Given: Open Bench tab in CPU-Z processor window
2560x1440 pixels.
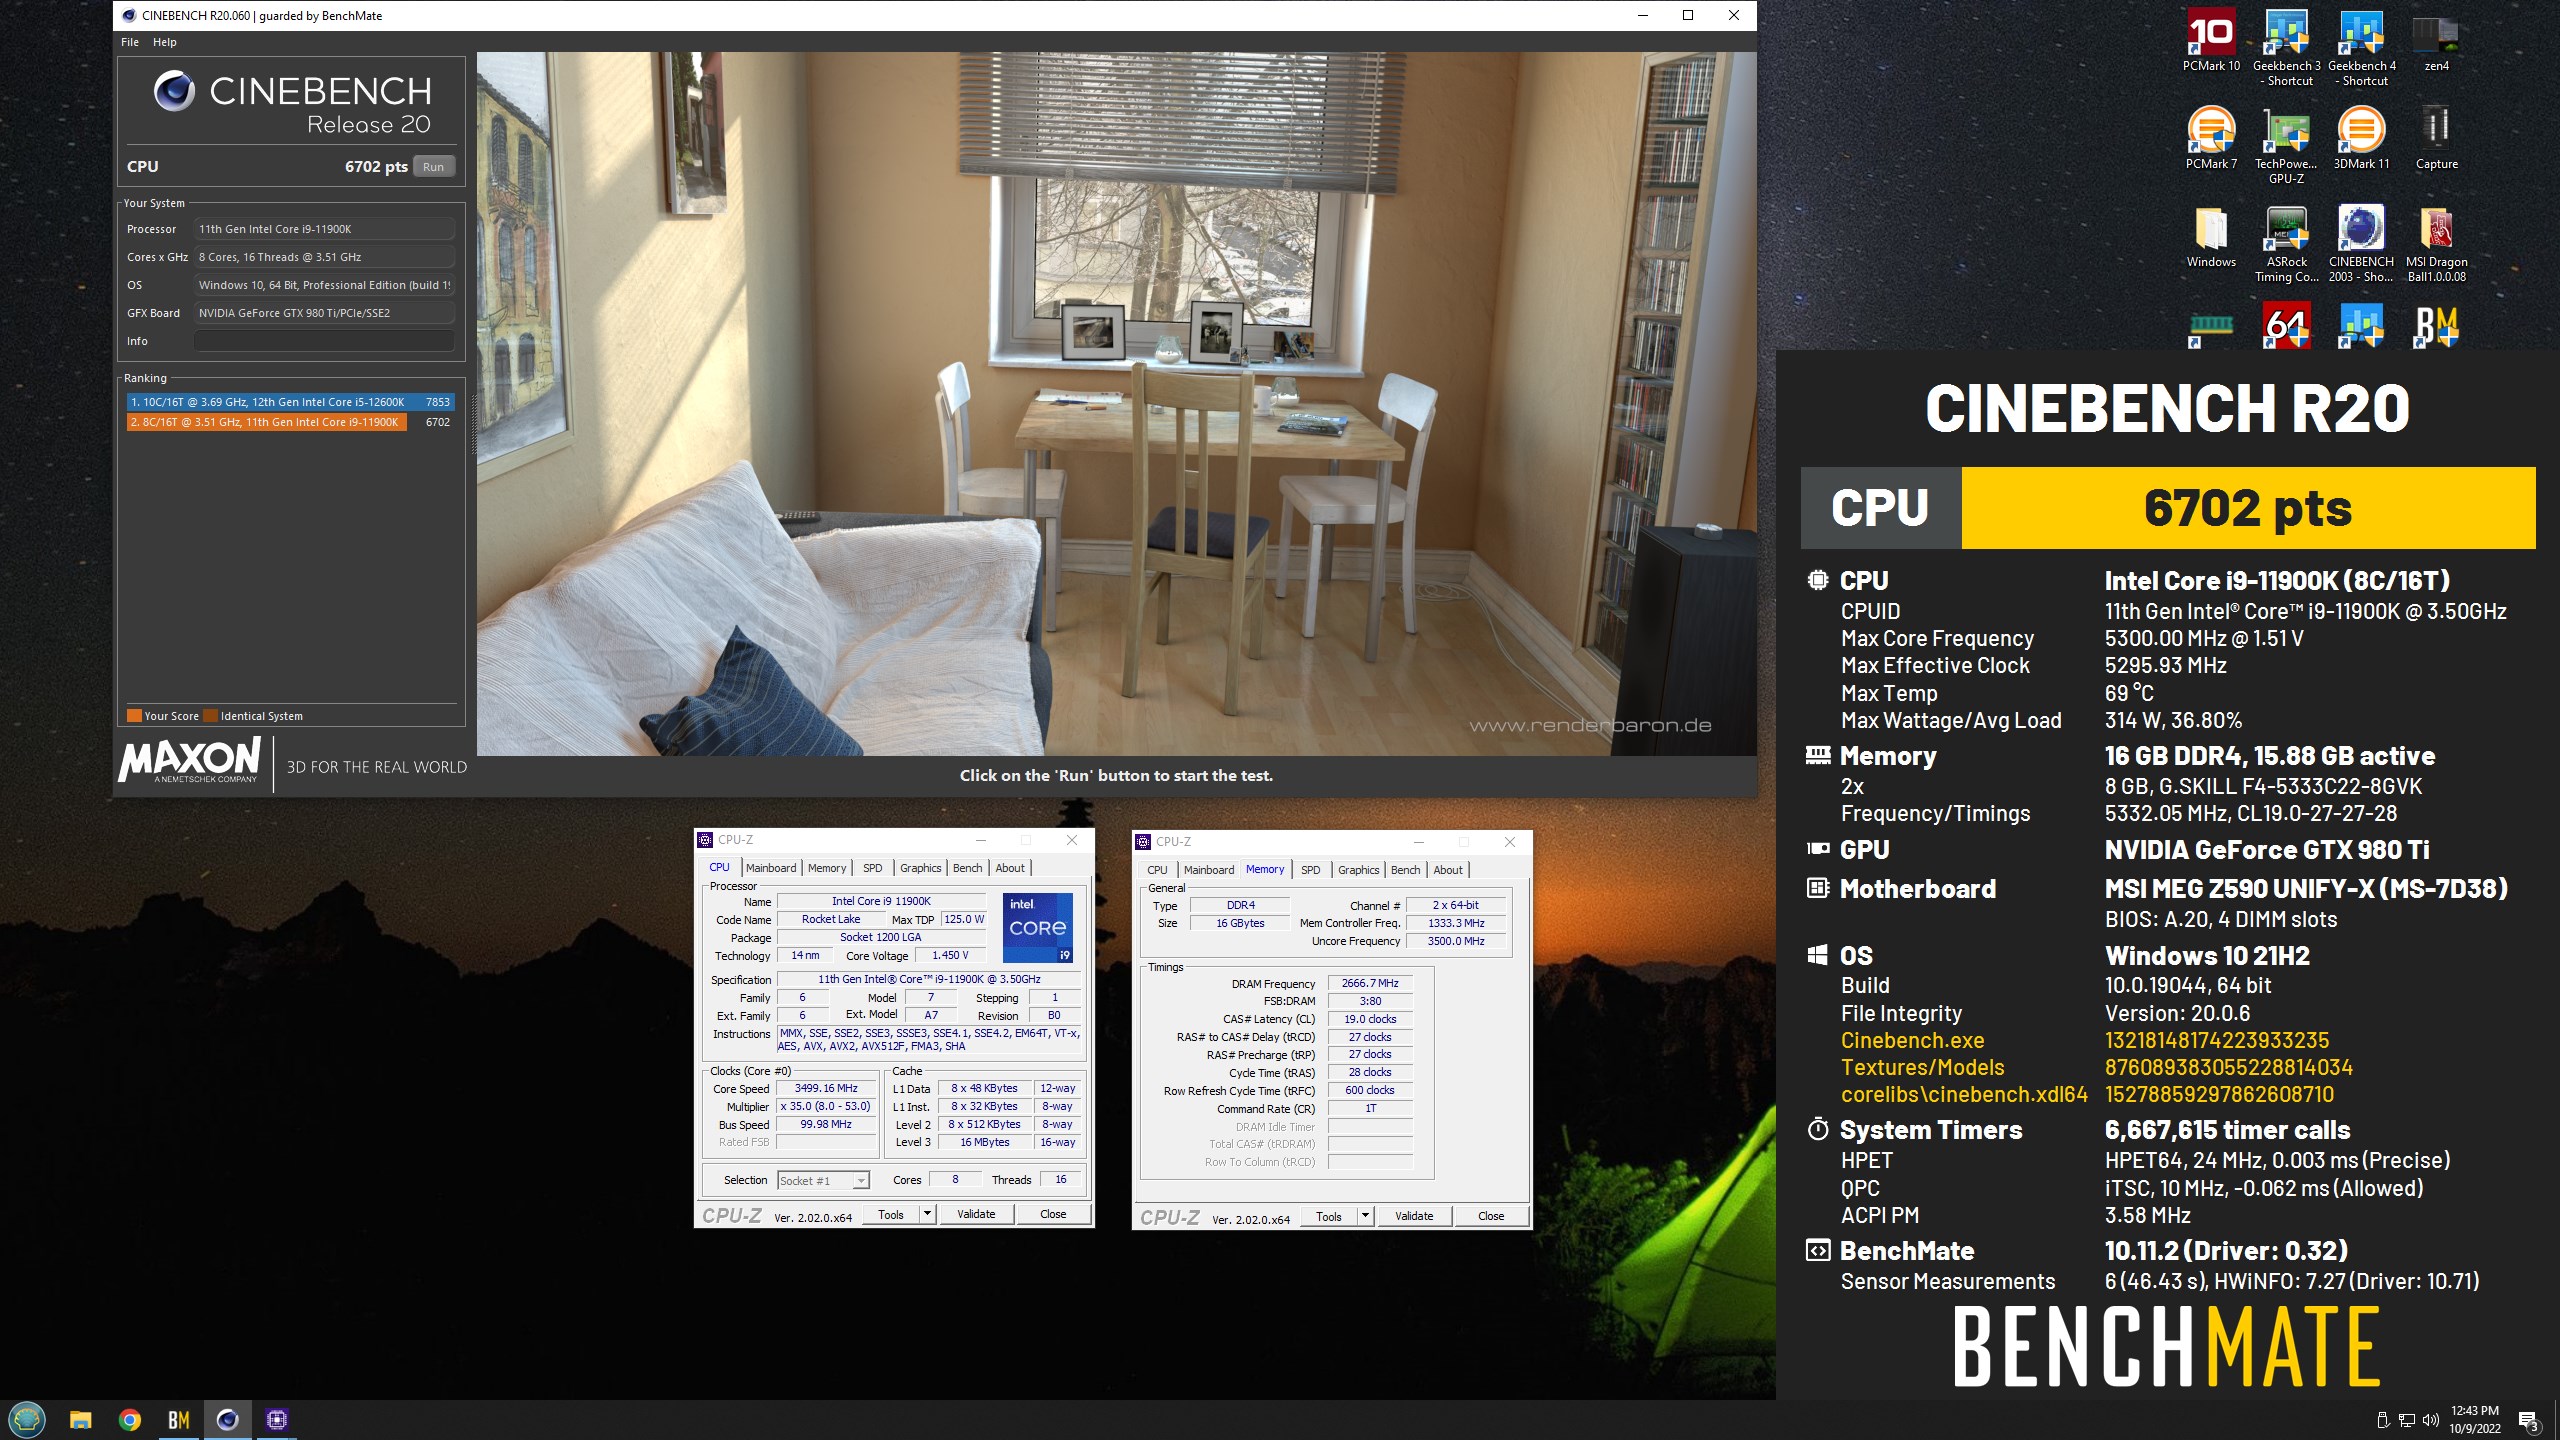Looking at the screenshot, I should point(967,868).
